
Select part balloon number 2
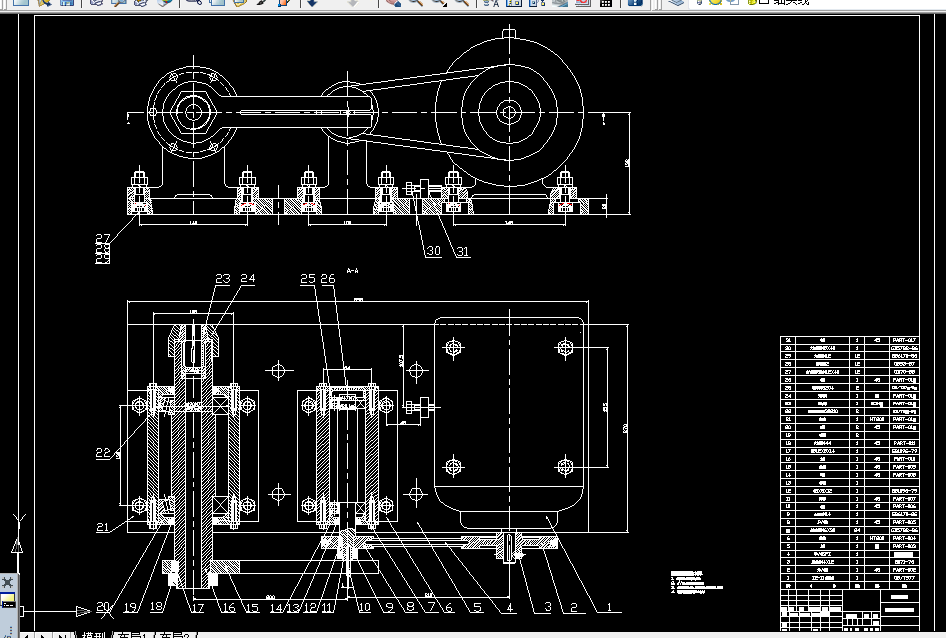tap(574, 607)
